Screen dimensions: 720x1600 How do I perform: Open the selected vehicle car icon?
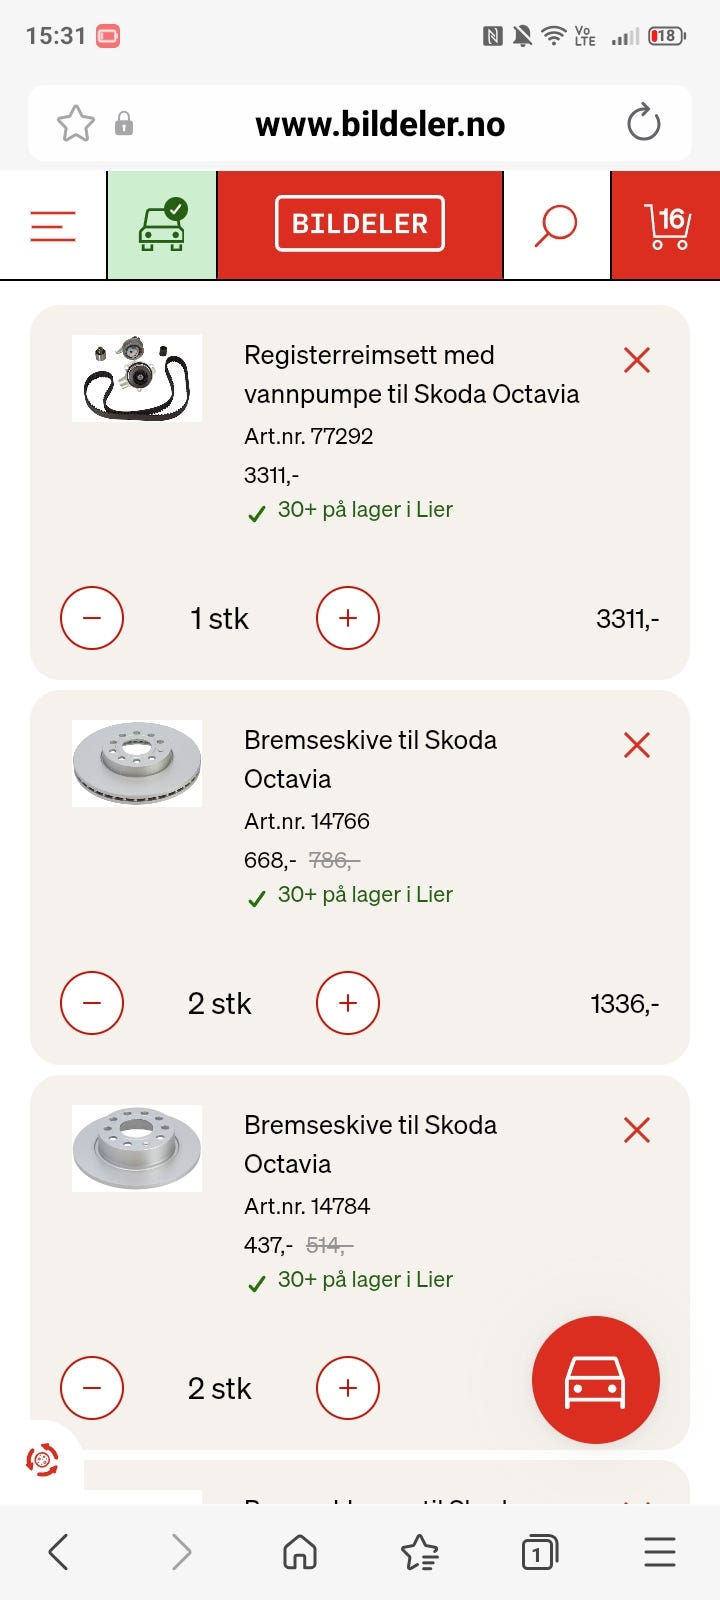click(x=161, y=226)
